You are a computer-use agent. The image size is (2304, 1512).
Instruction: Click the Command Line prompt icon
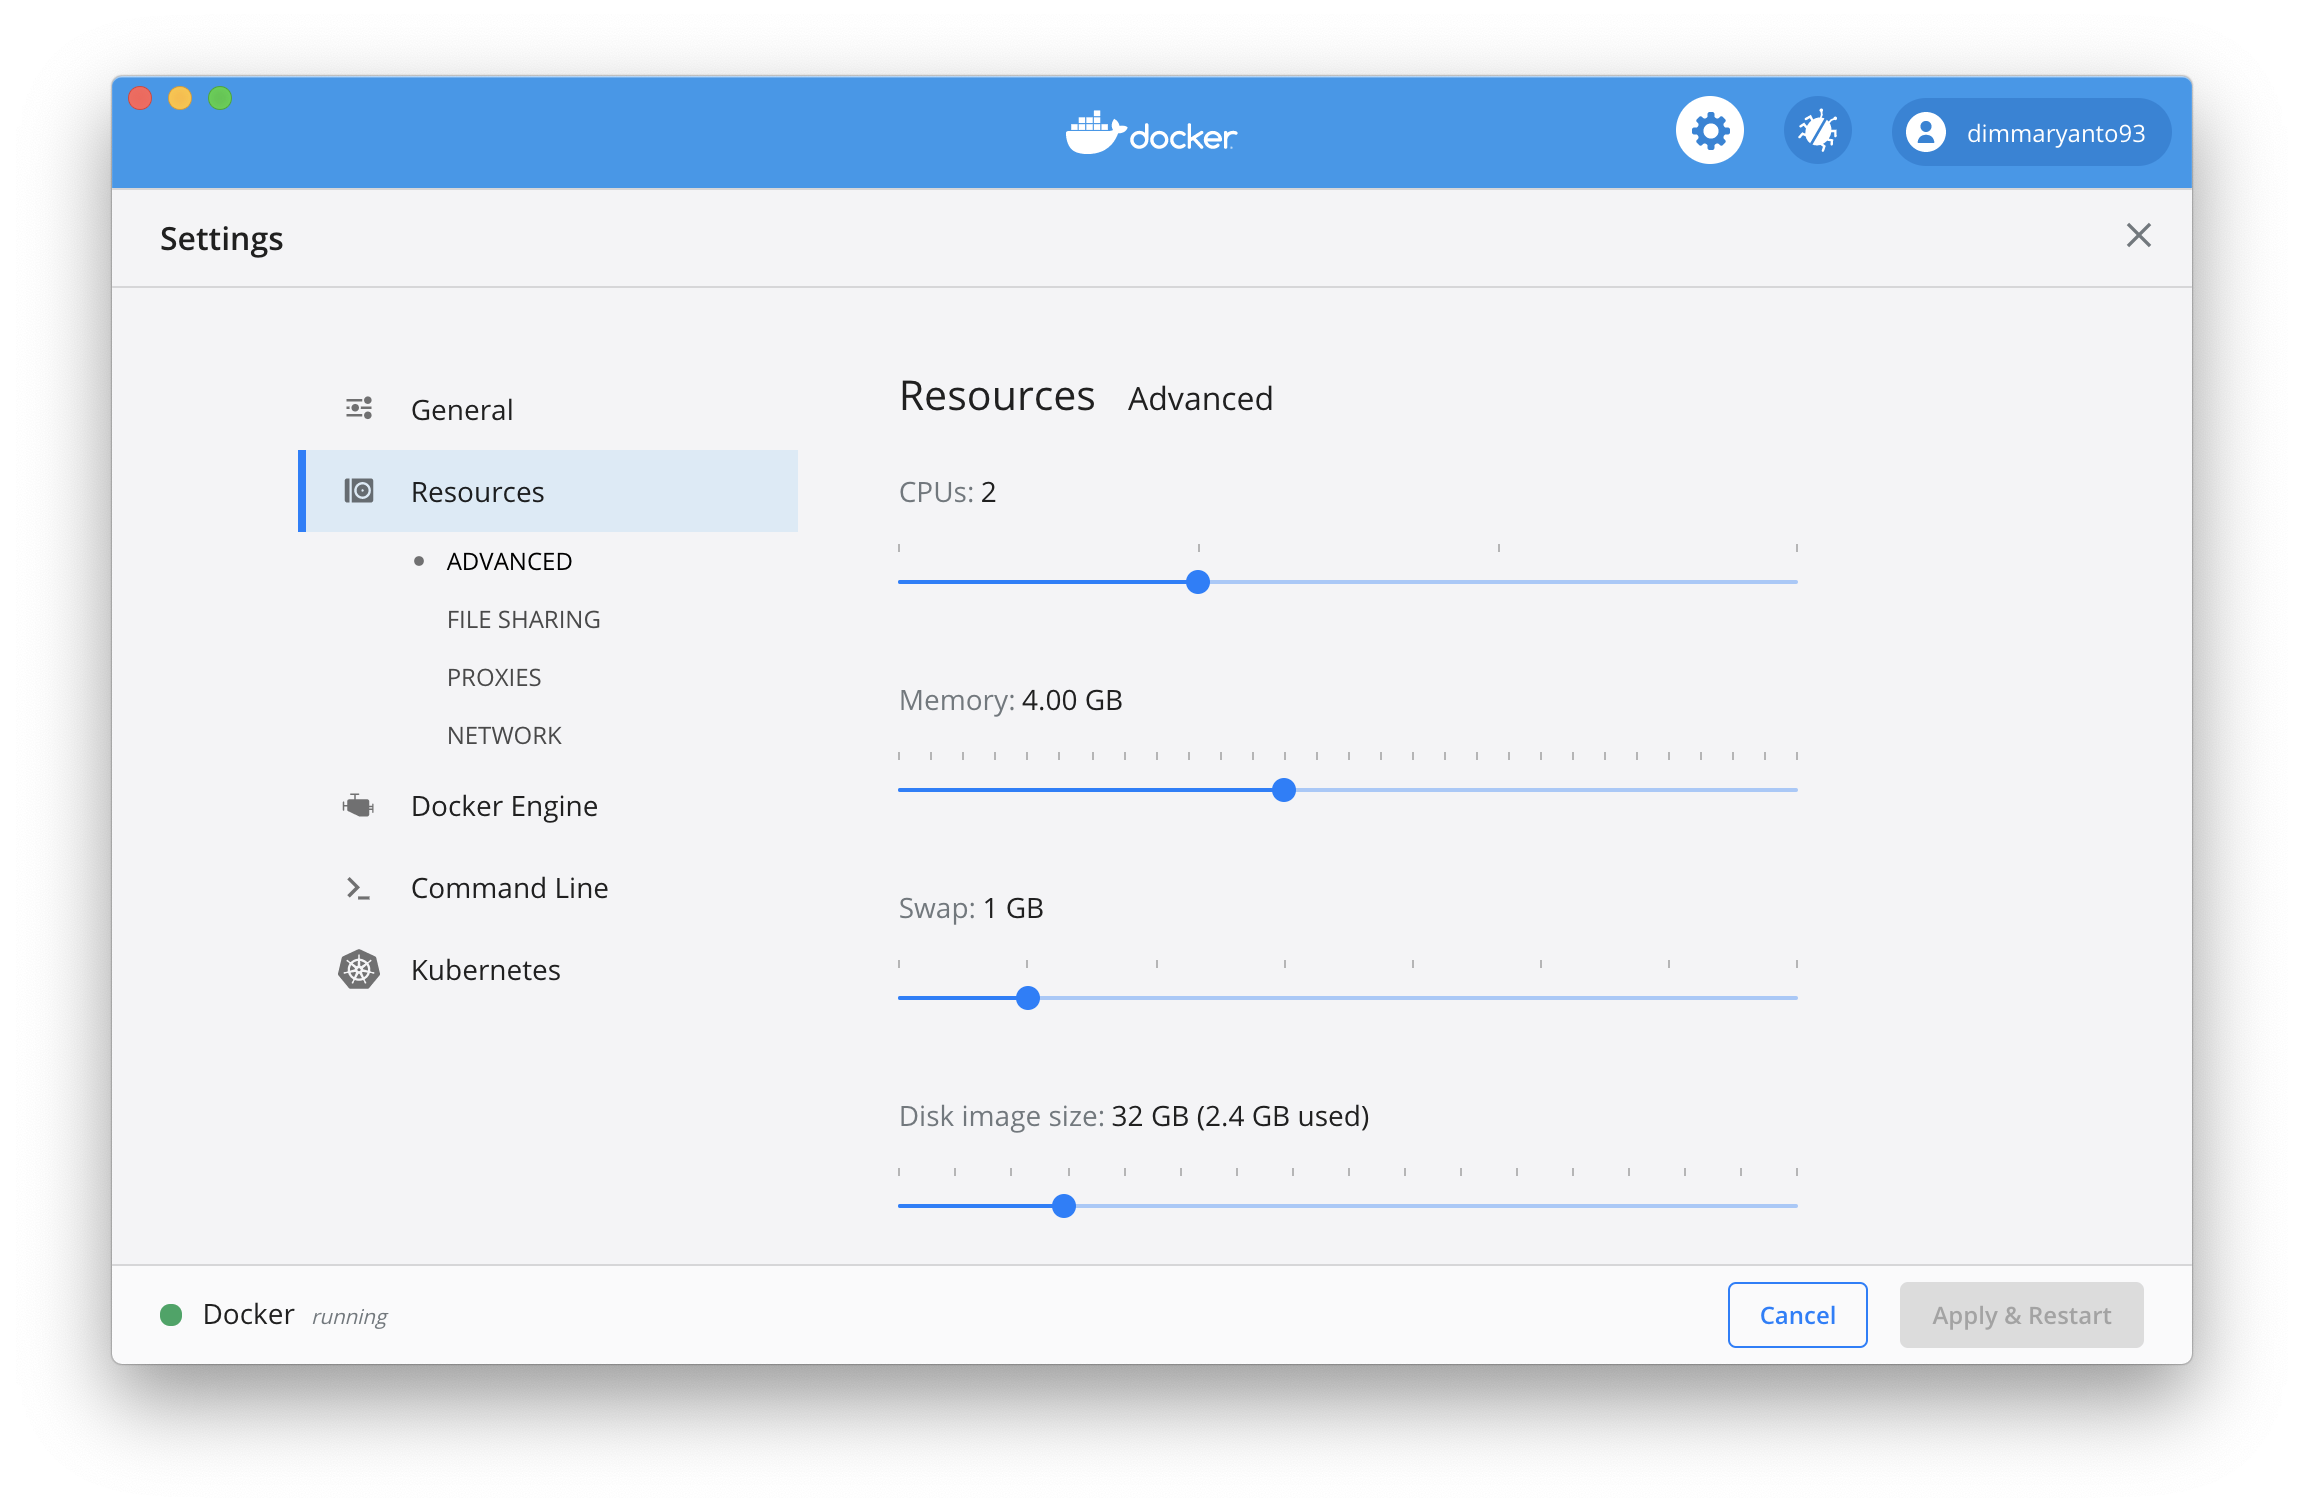click(359, 888)
